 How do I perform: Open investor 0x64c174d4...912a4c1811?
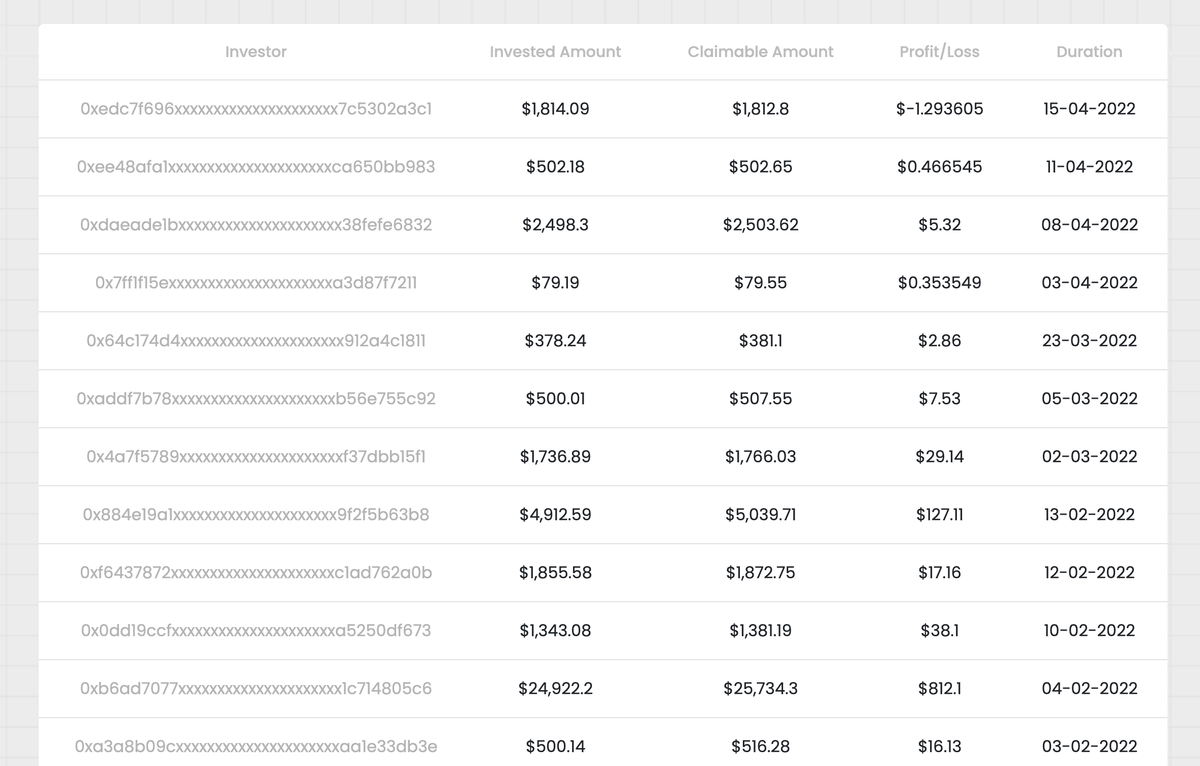click(x=256, y=341)
